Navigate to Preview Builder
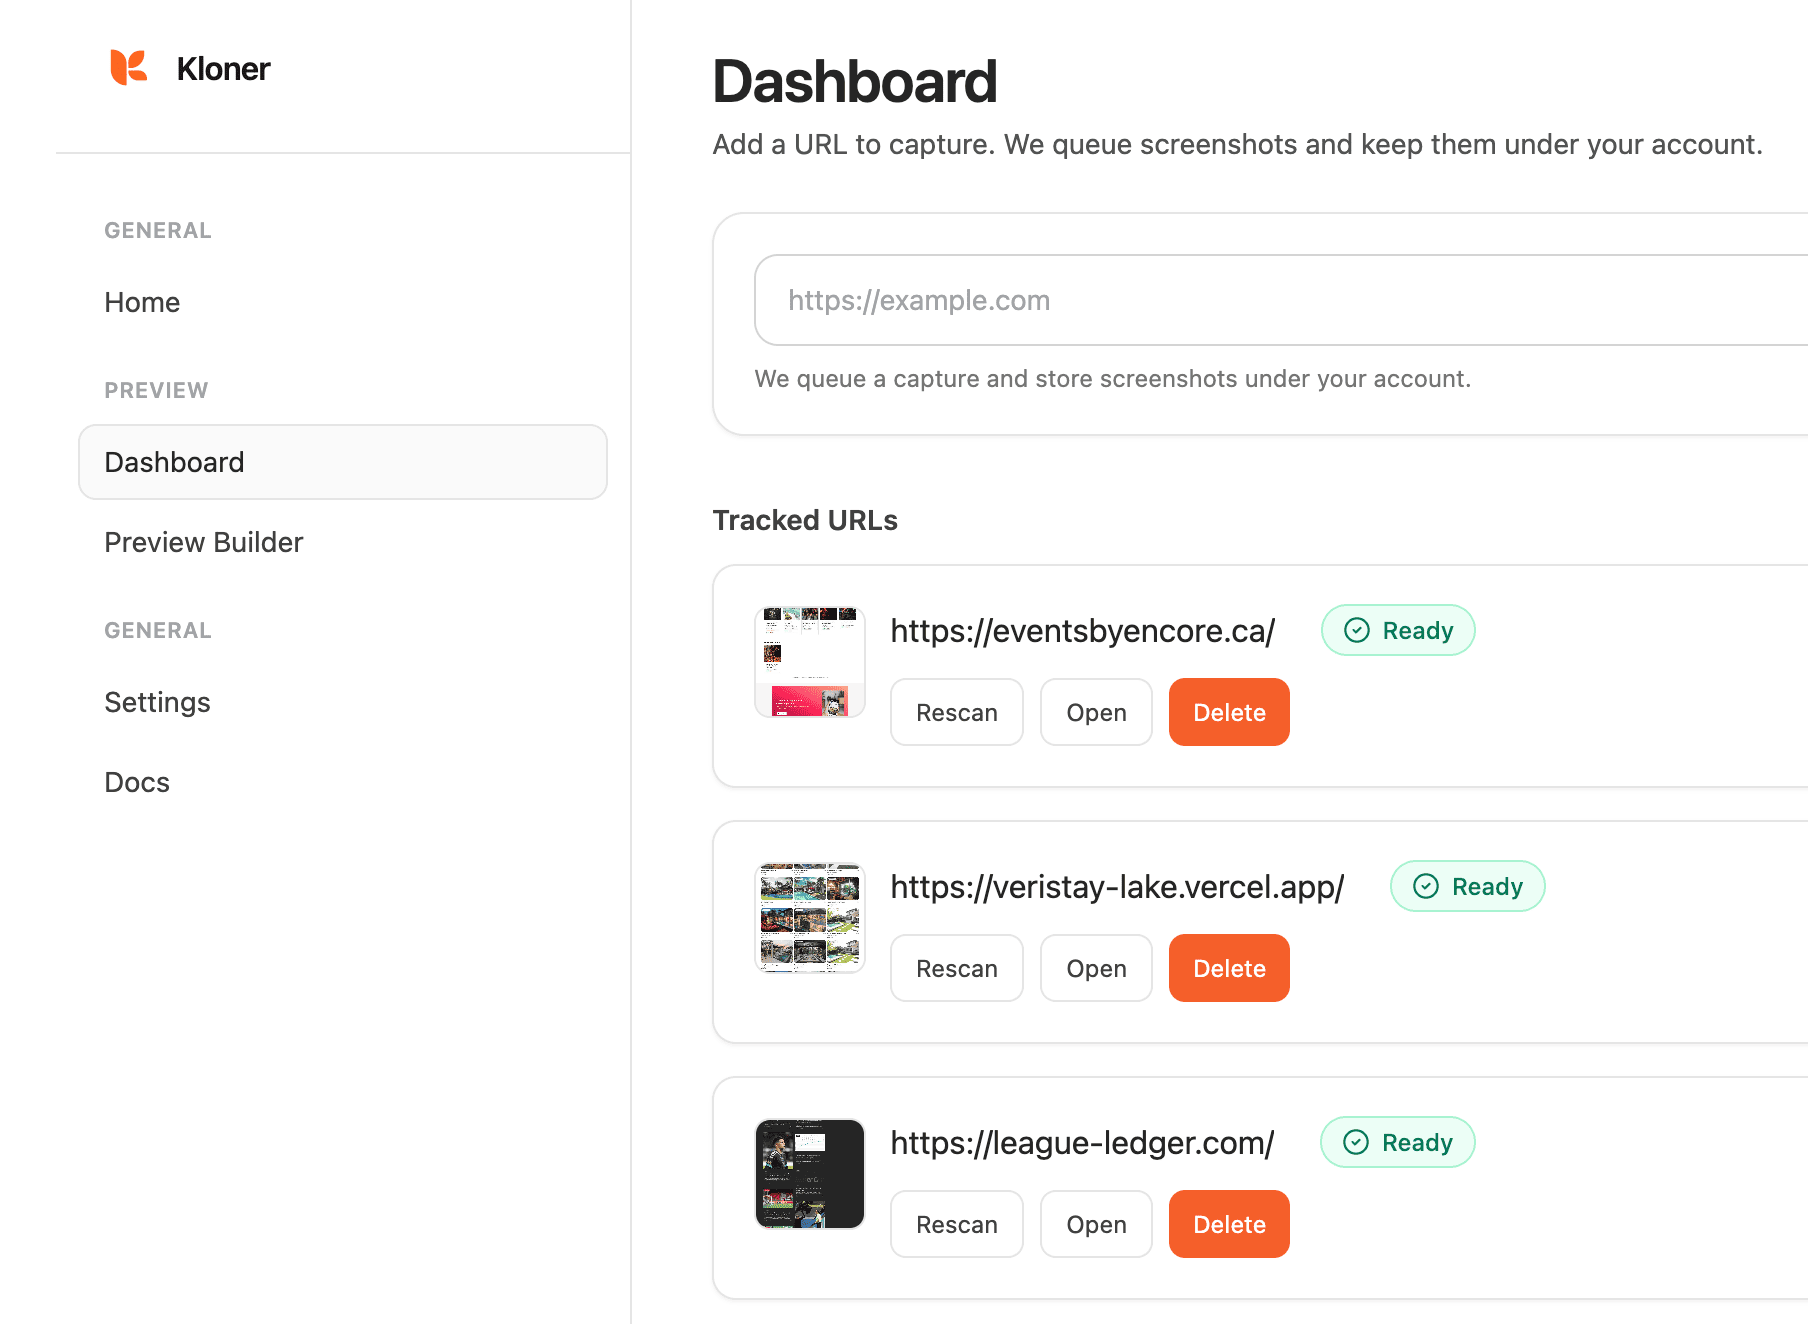This screenshot has width=1808, height=1324. coord(203,542)
